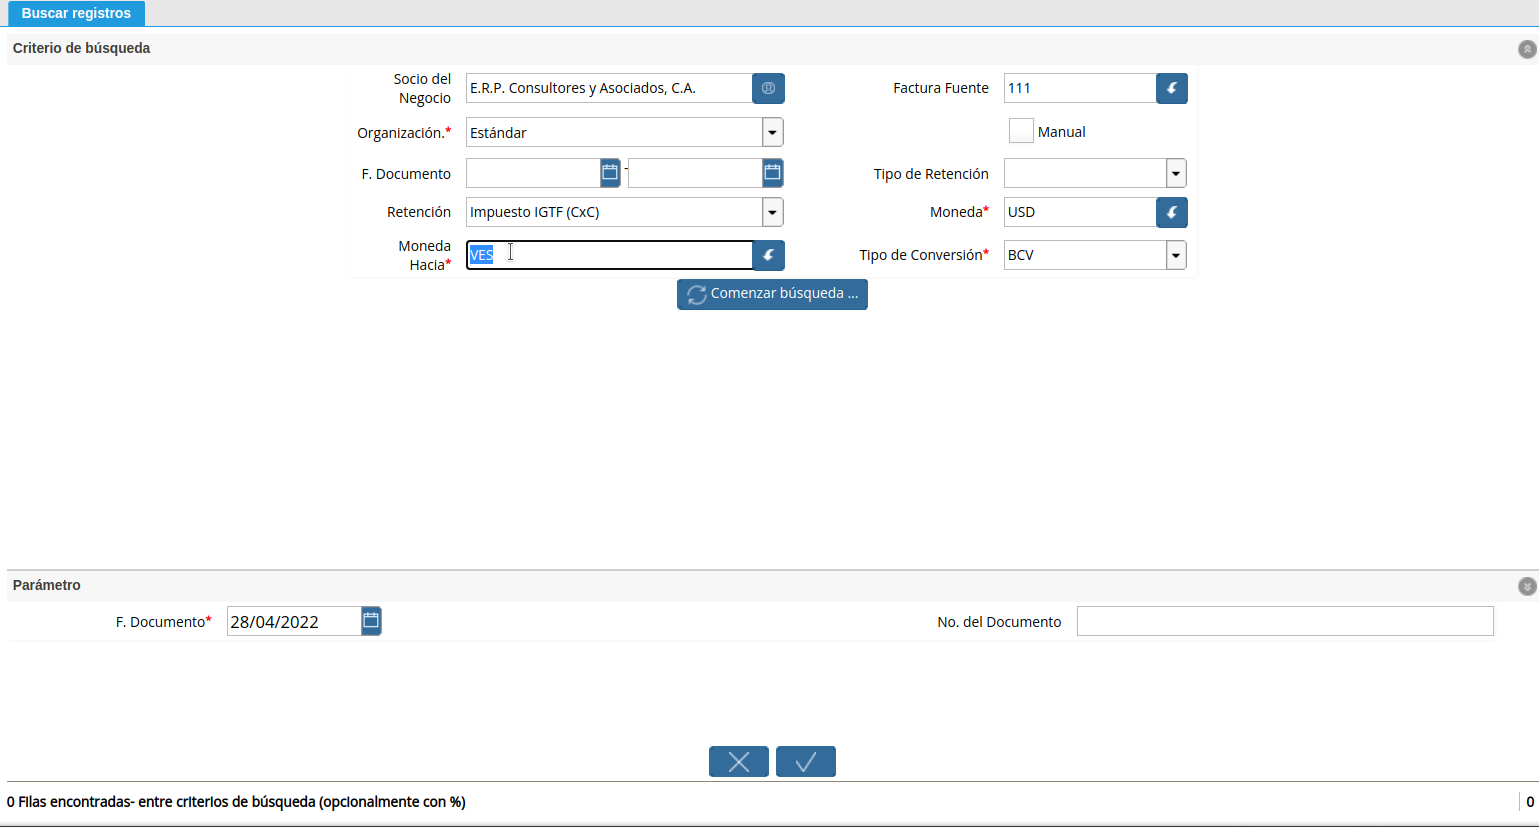Click the Organización label
Screen dimensions: 1539x827
[404, 133]
